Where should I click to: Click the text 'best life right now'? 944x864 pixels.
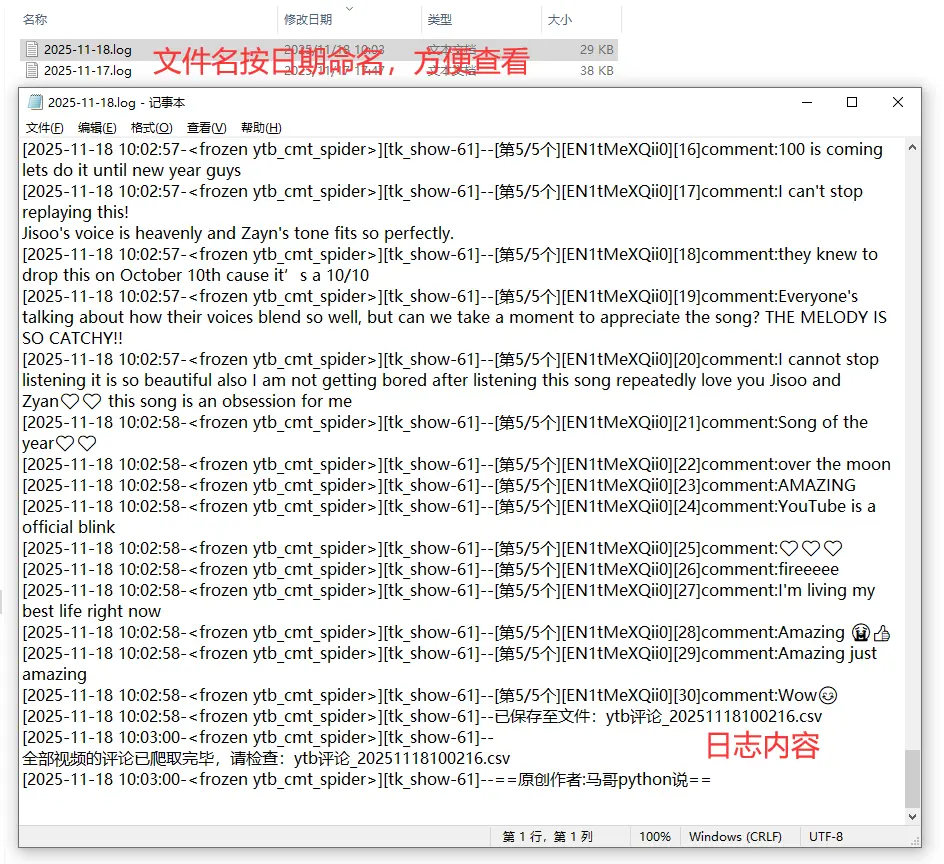(x=92, y=611)
